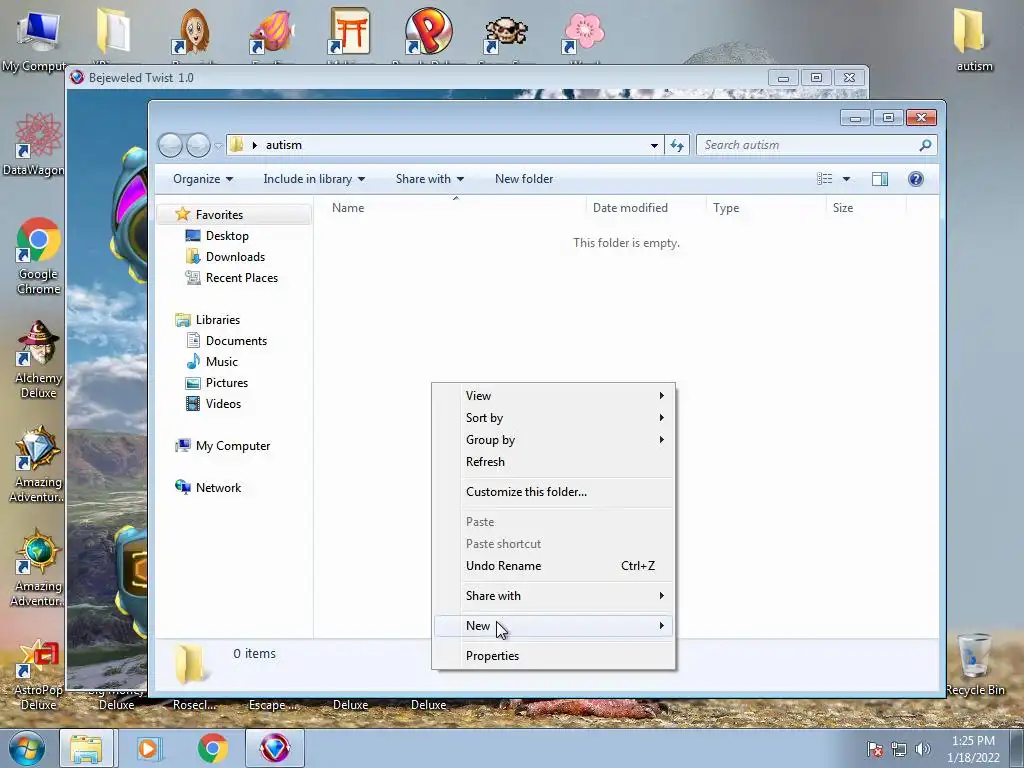The width and height of the screenshot is (1024, 768).
Task: Expand breadcrumb arrow before autism
Action: pyautogui.click(x=255, y=145)
